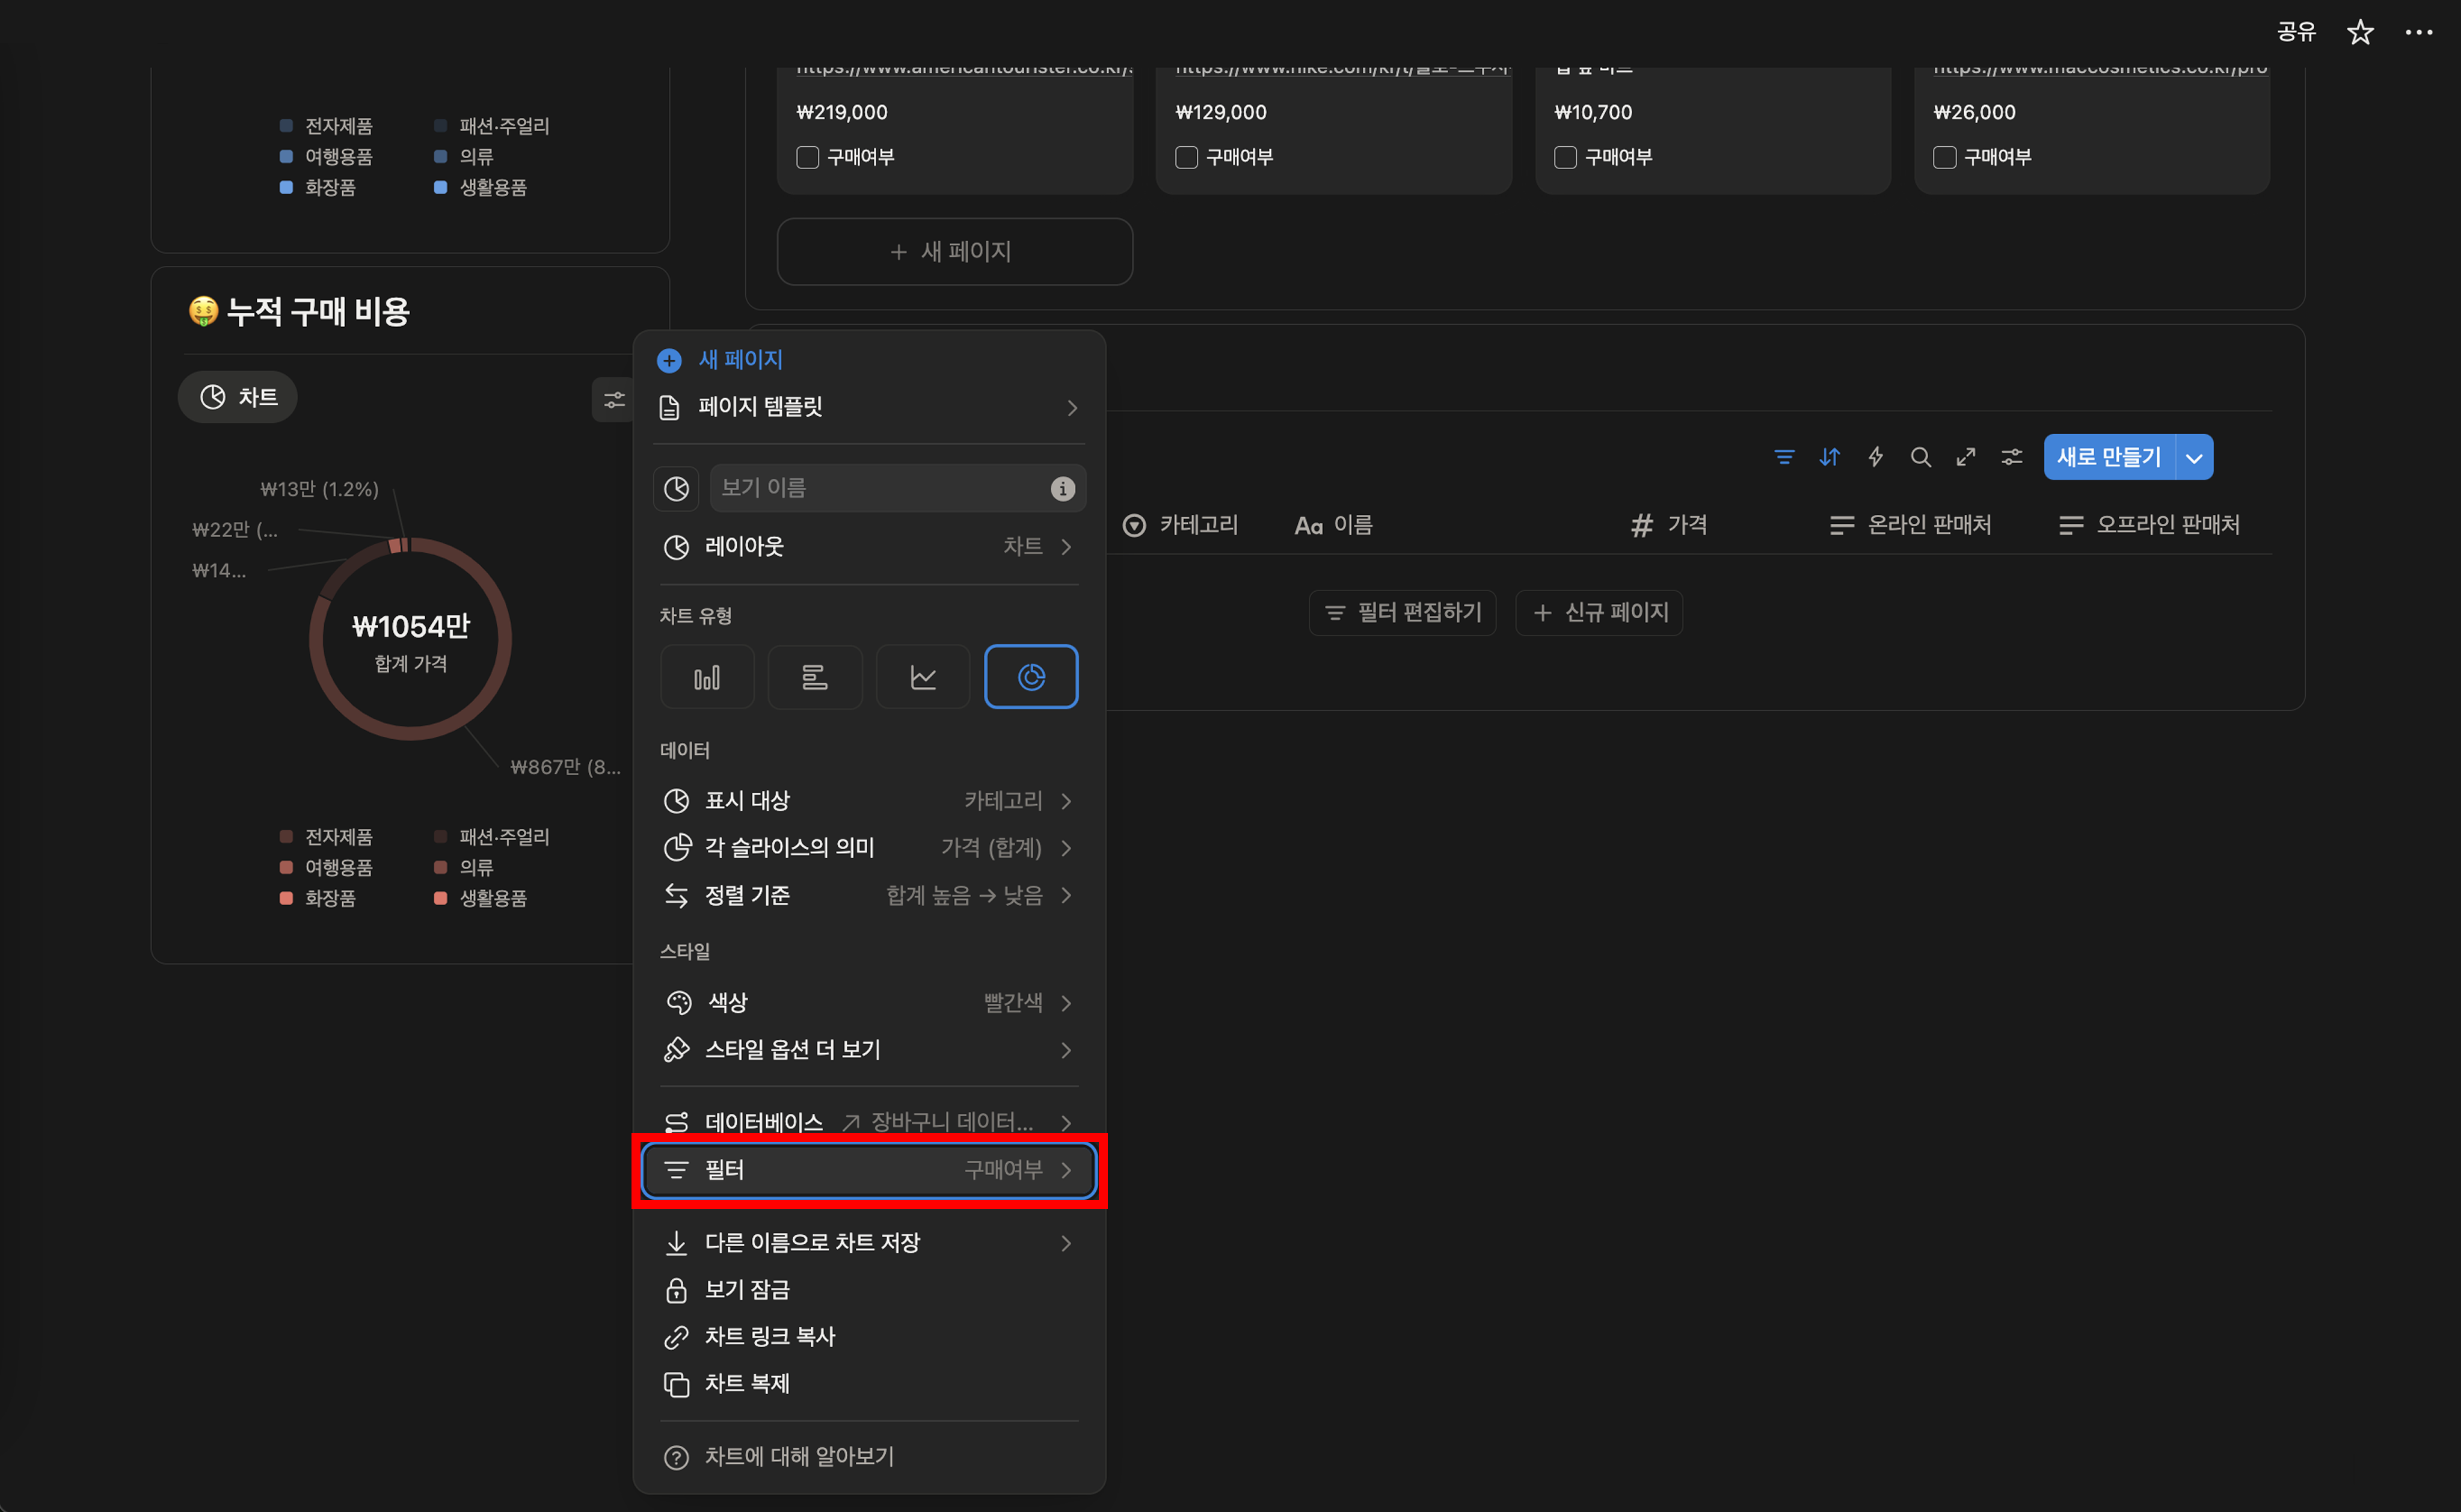Click the sort arrows icon in toolbar

click(1829, 457)
